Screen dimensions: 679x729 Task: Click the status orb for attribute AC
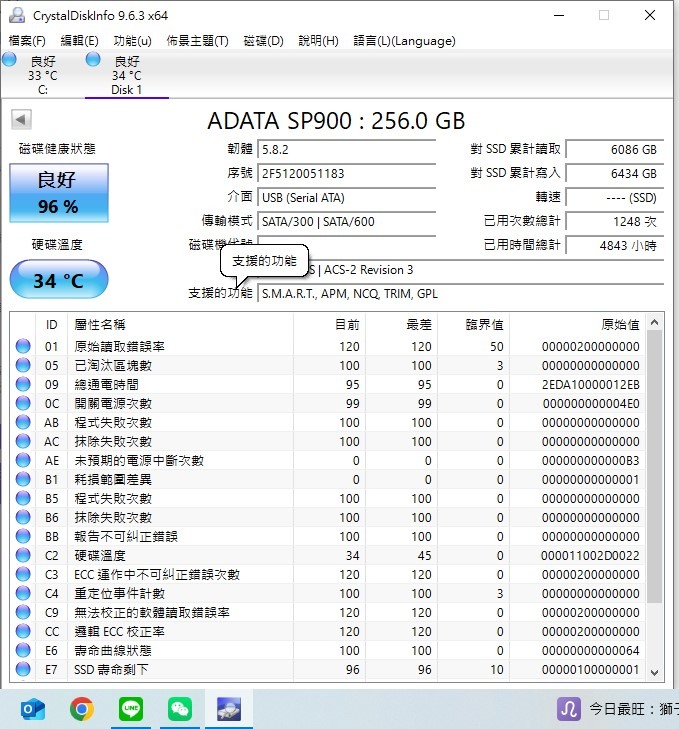coord(23,442)
